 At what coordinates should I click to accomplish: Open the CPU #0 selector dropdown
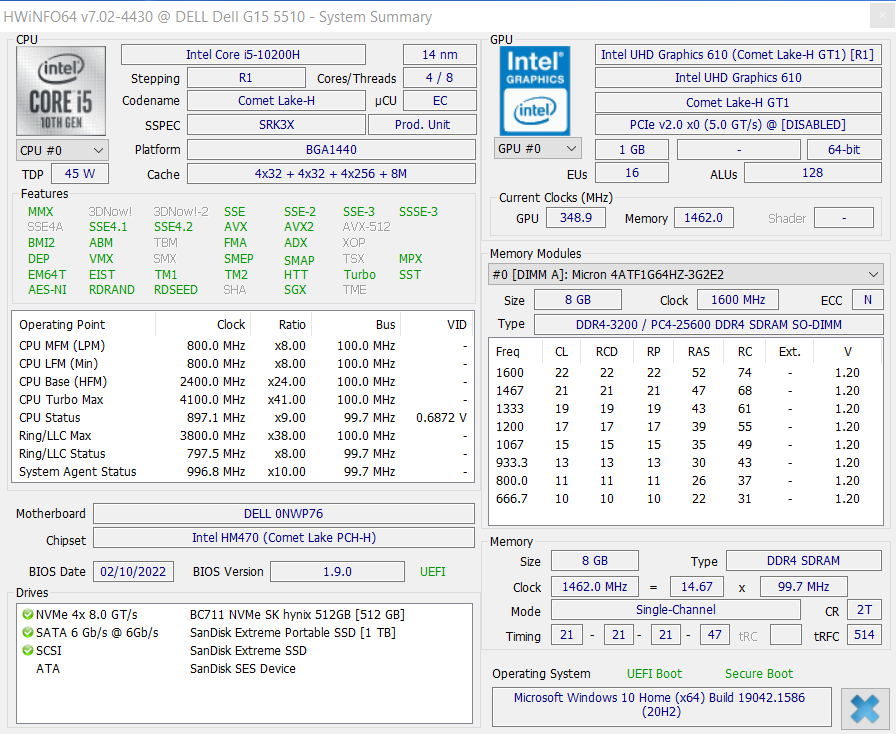(62, 150)
